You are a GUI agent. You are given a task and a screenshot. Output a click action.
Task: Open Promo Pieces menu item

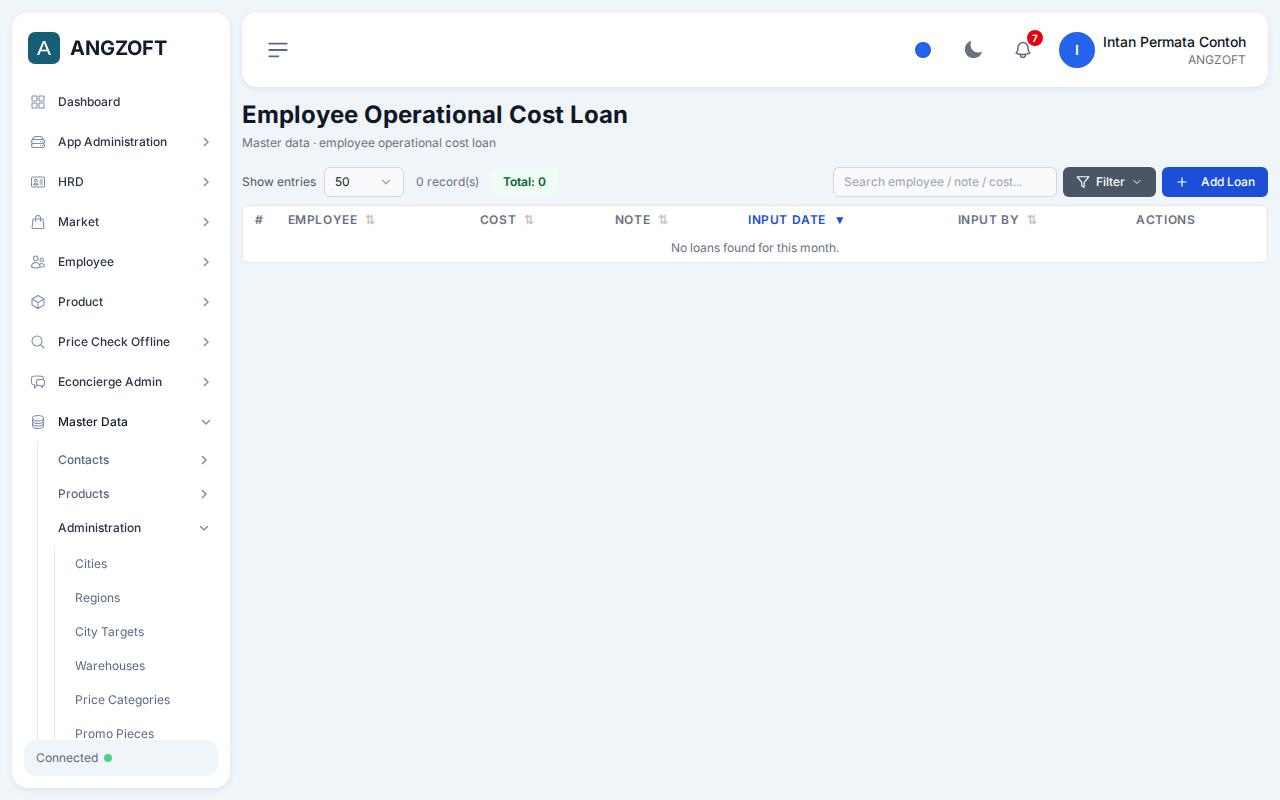pos(114,734)
